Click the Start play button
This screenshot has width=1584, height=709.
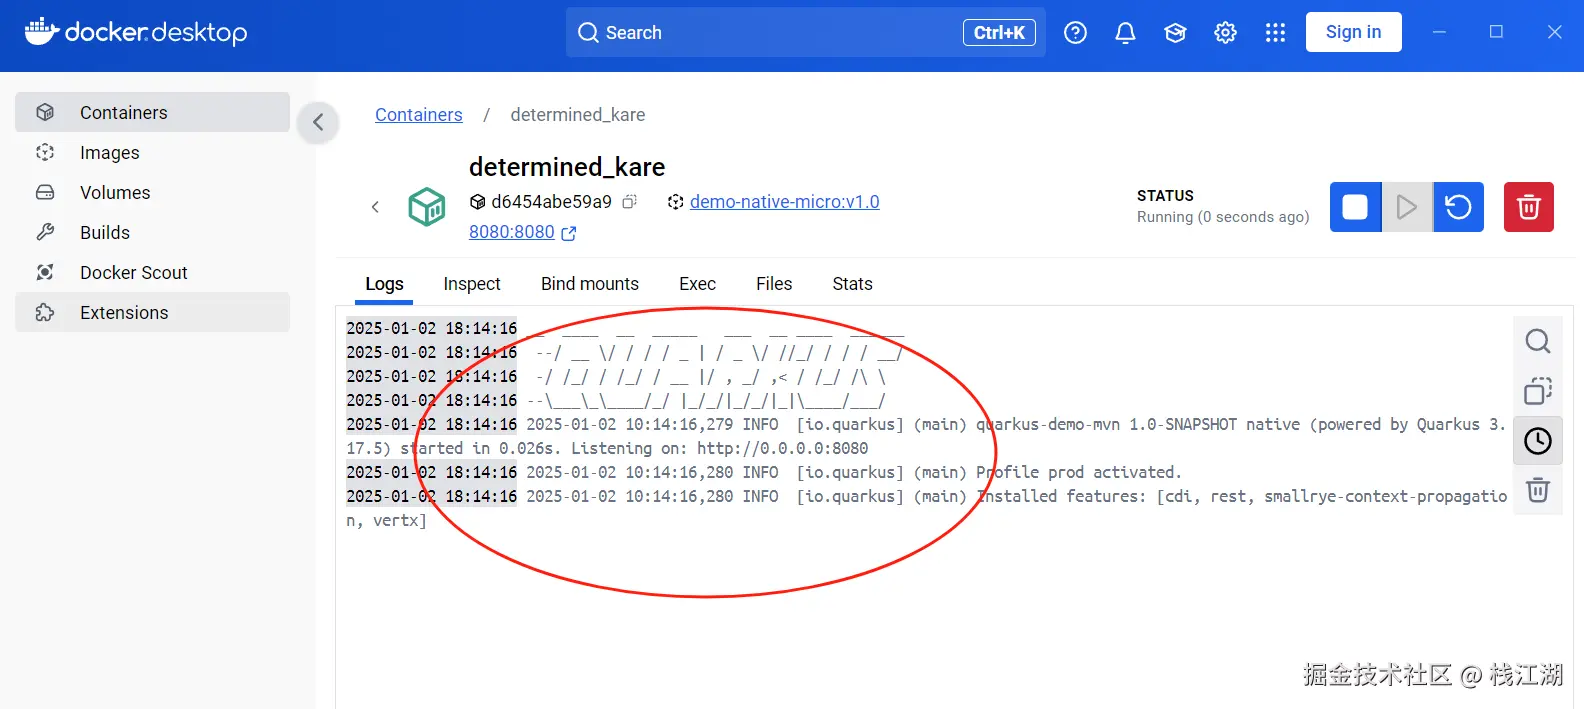[x=1407, y=207]
